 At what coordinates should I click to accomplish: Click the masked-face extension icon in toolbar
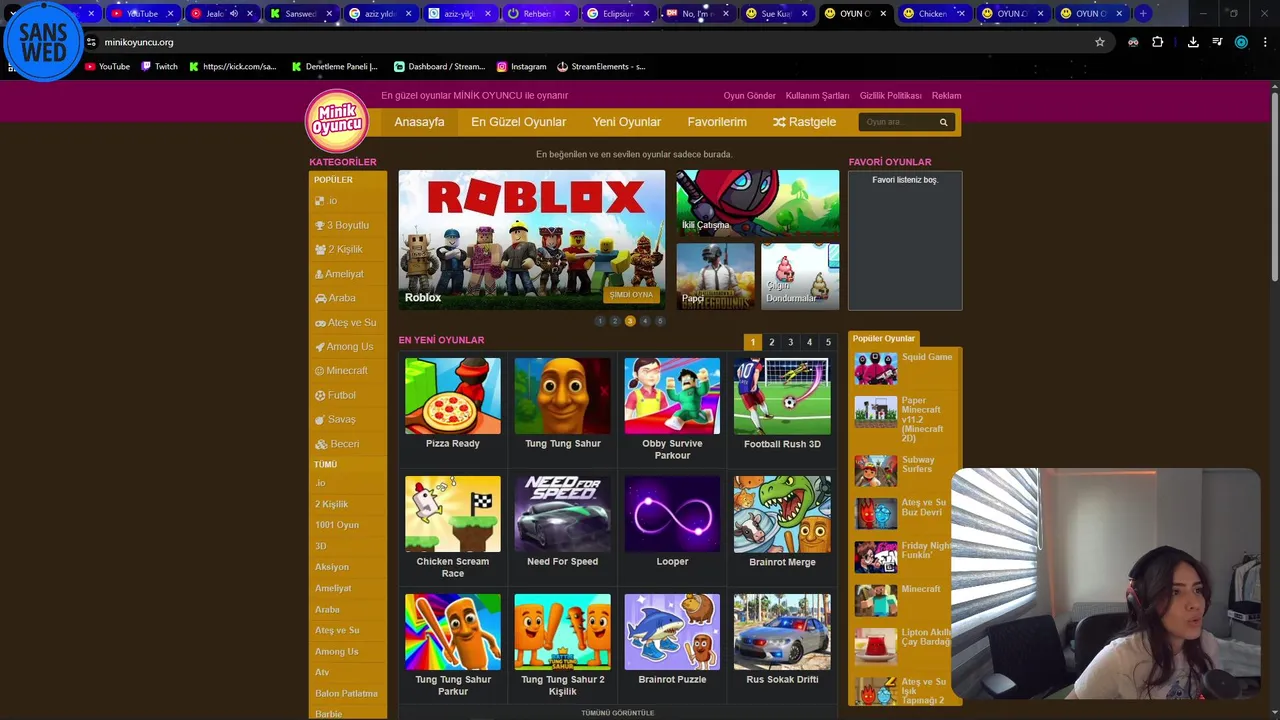(x=1133, y=42)
